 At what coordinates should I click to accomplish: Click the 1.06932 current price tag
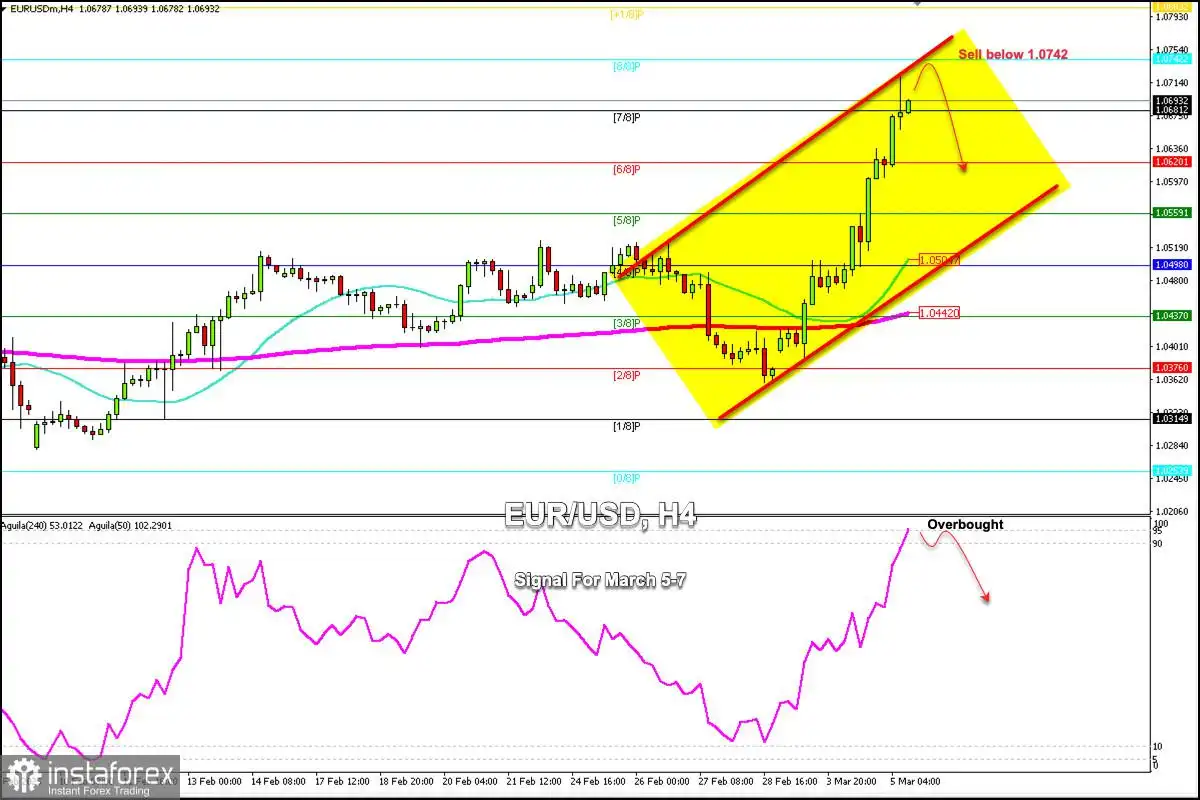[x=1173, y=101]
